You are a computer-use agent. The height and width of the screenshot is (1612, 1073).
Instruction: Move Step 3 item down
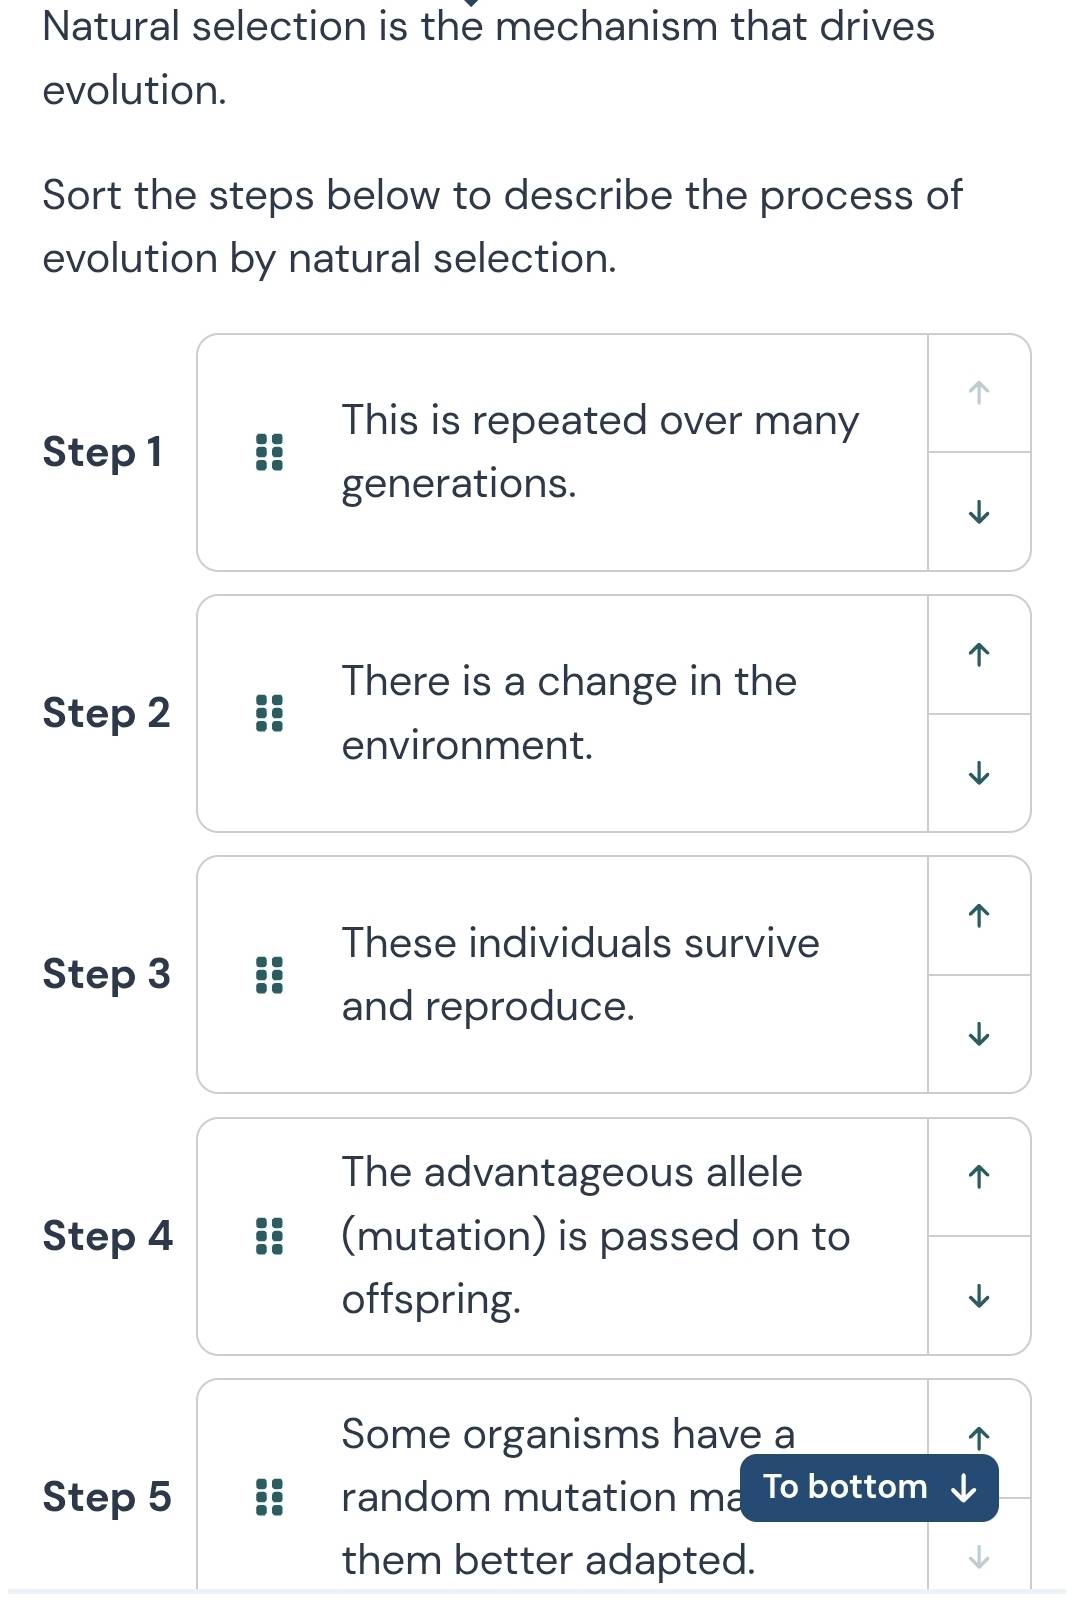tap(979, 1035)
